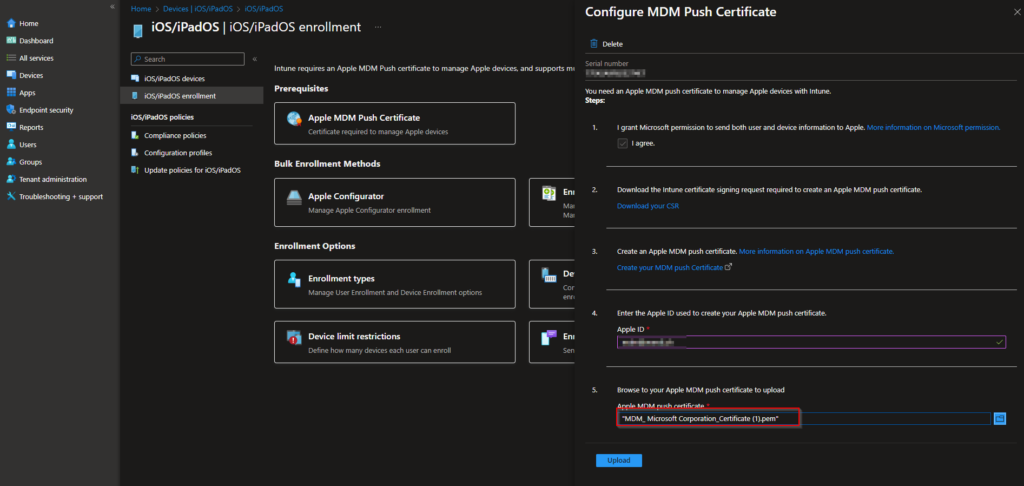This screenshot has width=1024, height=486.
Task: Select the Users icon
Action: (11, 144)
